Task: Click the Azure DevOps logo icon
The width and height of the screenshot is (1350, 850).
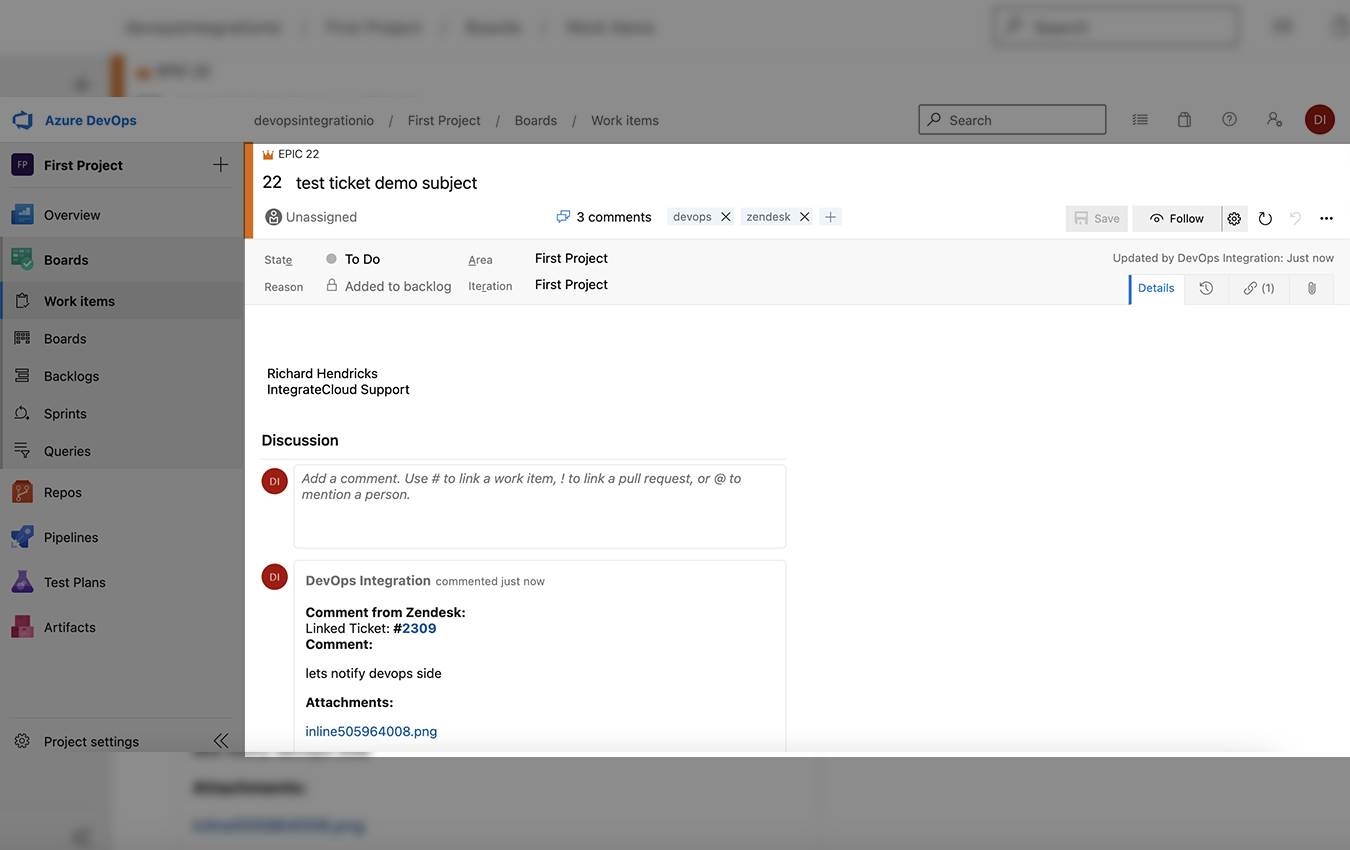Action: [23, 121]
